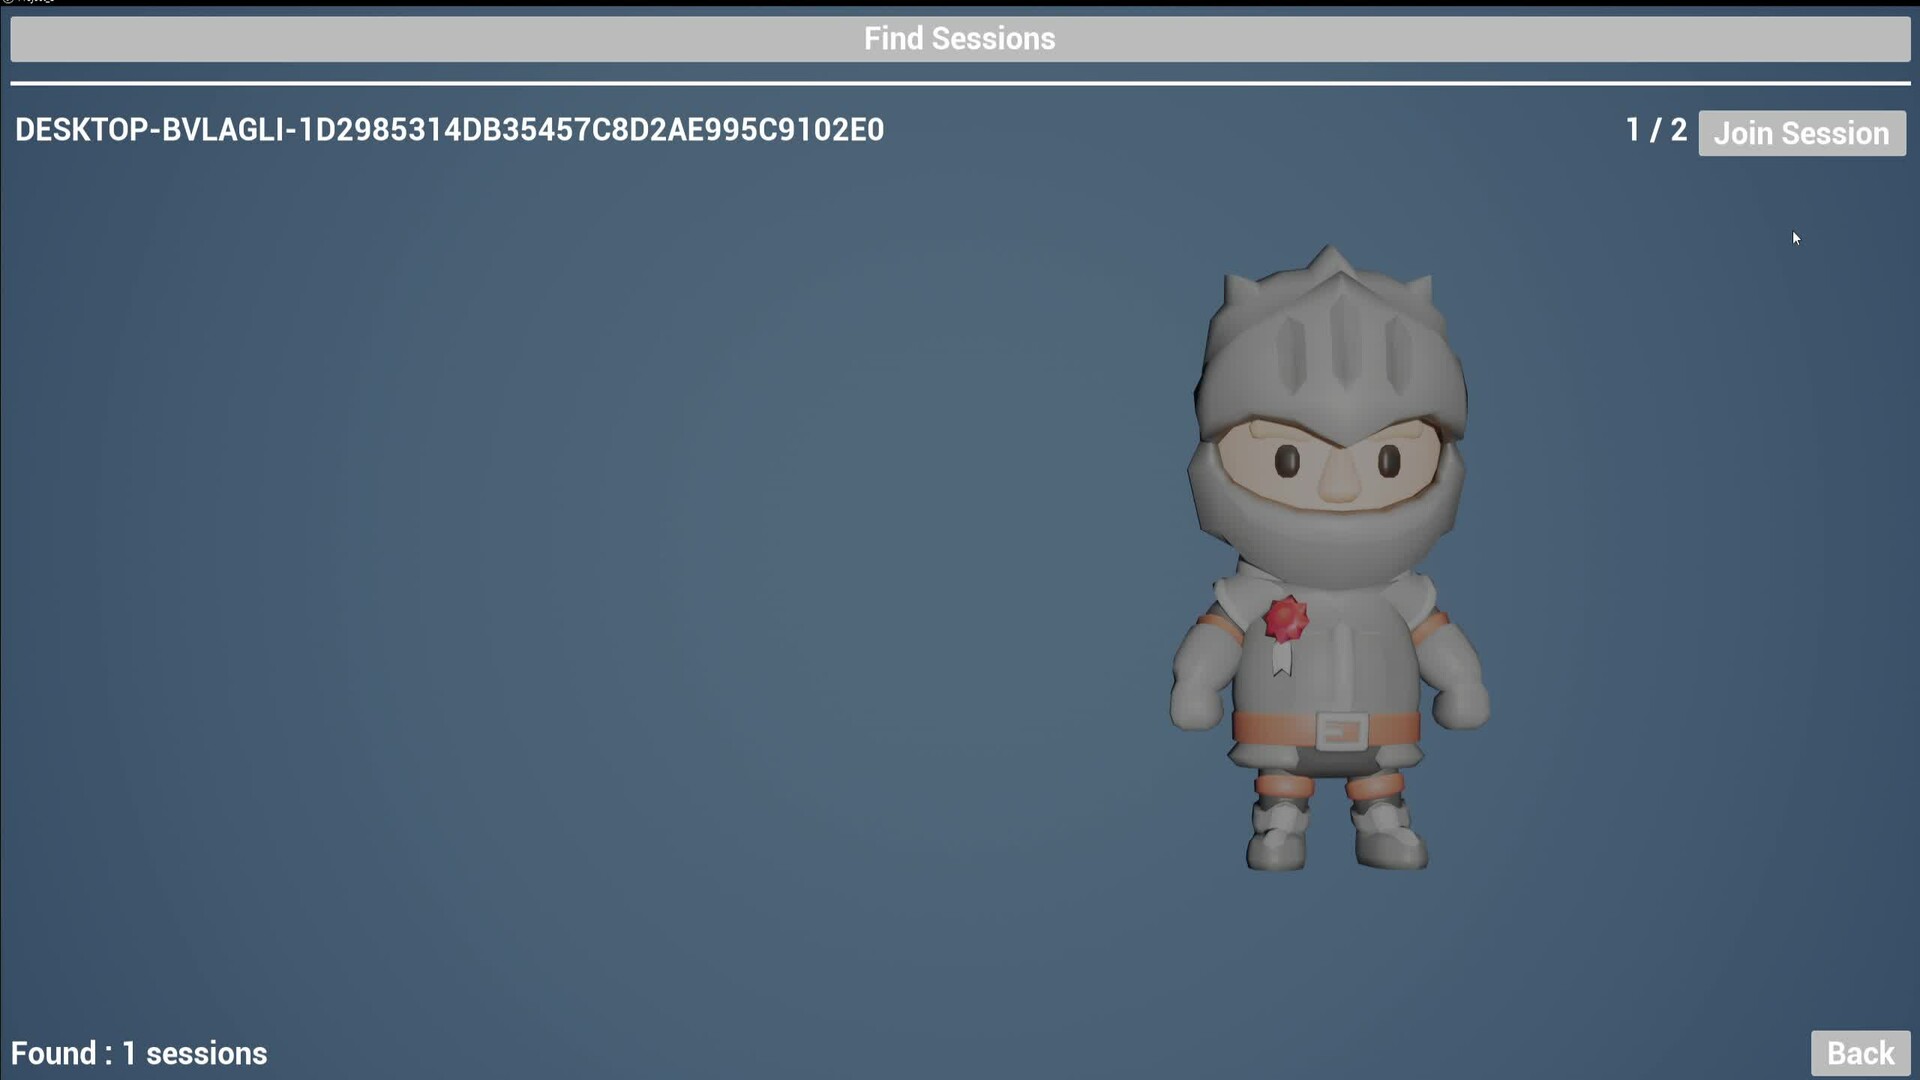Click the Found : 1 sessions status text

[x=139, y=1053]
